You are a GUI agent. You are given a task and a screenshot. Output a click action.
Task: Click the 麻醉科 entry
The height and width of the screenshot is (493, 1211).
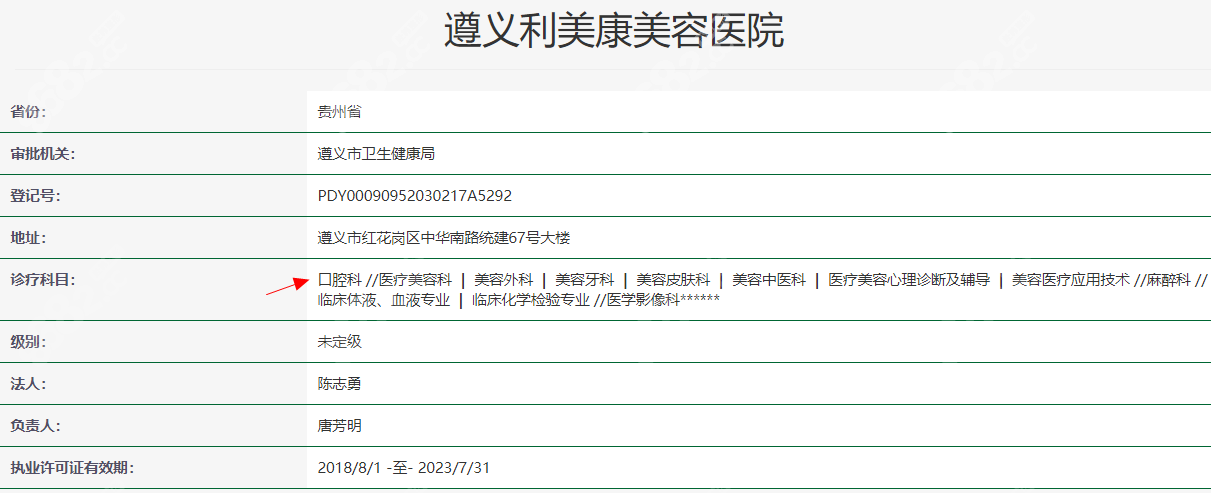point(1168,280)
